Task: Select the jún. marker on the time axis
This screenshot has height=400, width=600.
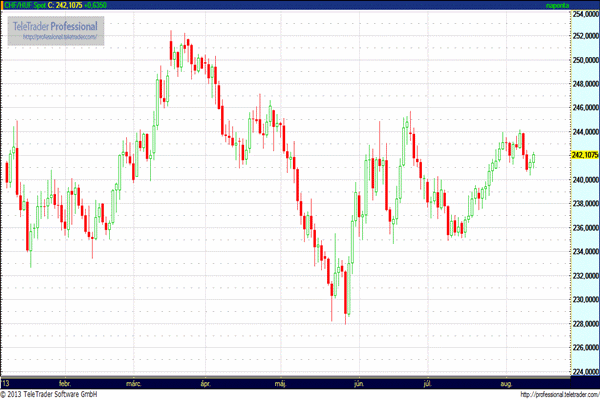Action: [357, 383]
